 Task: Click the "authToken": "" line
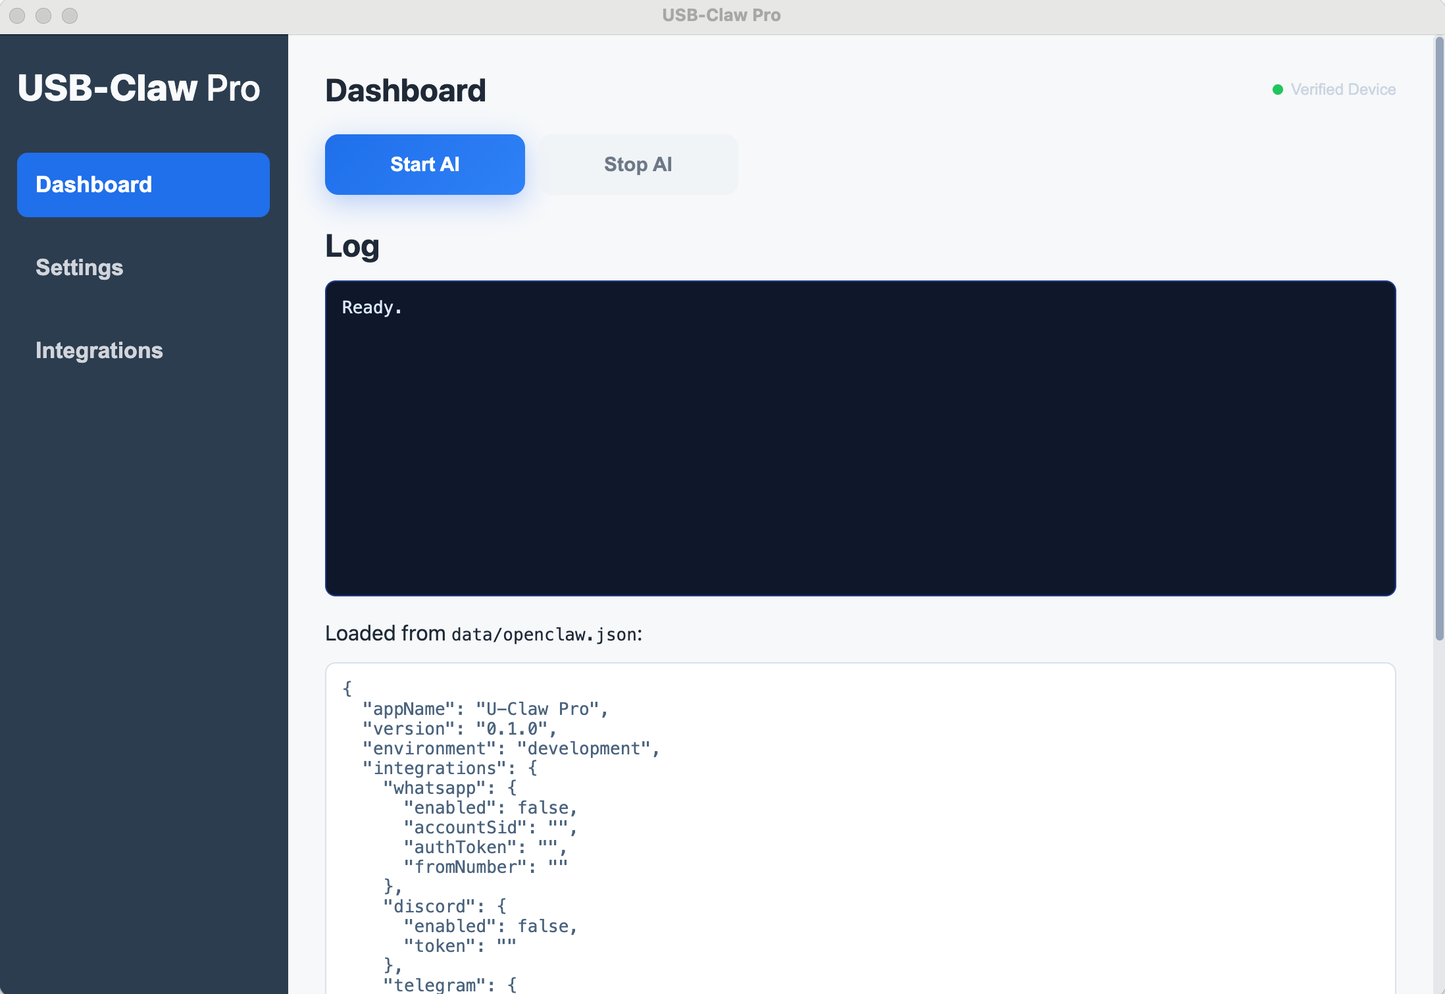coord(486,848)
